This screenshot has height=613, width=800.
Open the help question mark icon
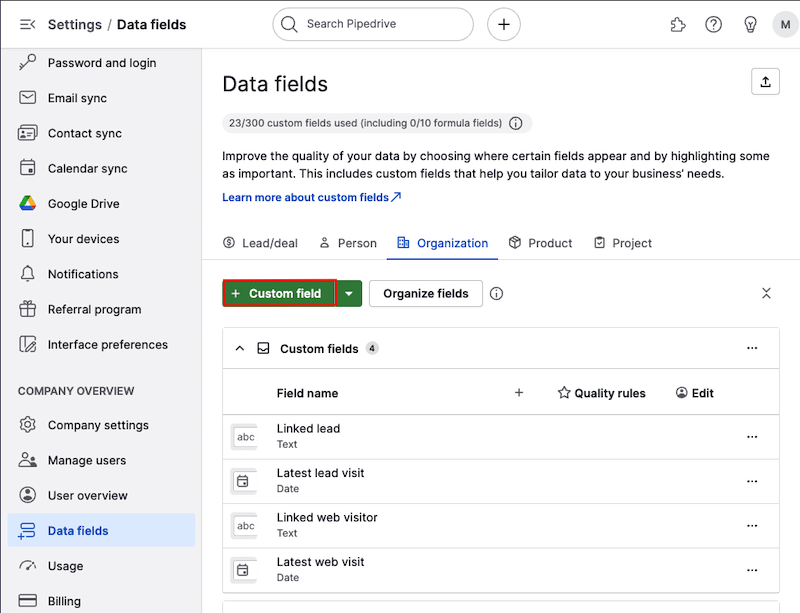pyautogui.click(x=713, y=24)
